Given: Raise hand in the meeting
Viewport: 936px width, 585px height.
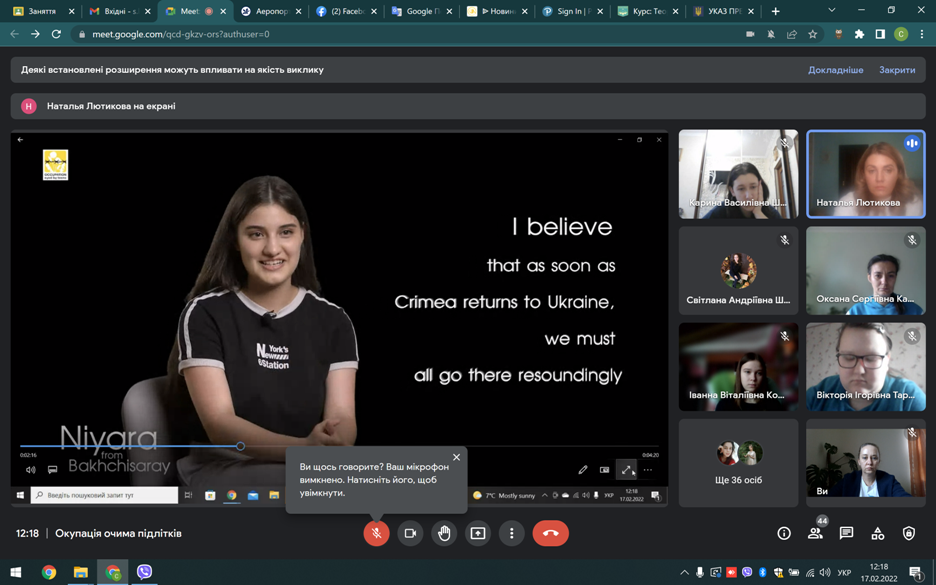Looking at the screenshot, I should 444,533.
